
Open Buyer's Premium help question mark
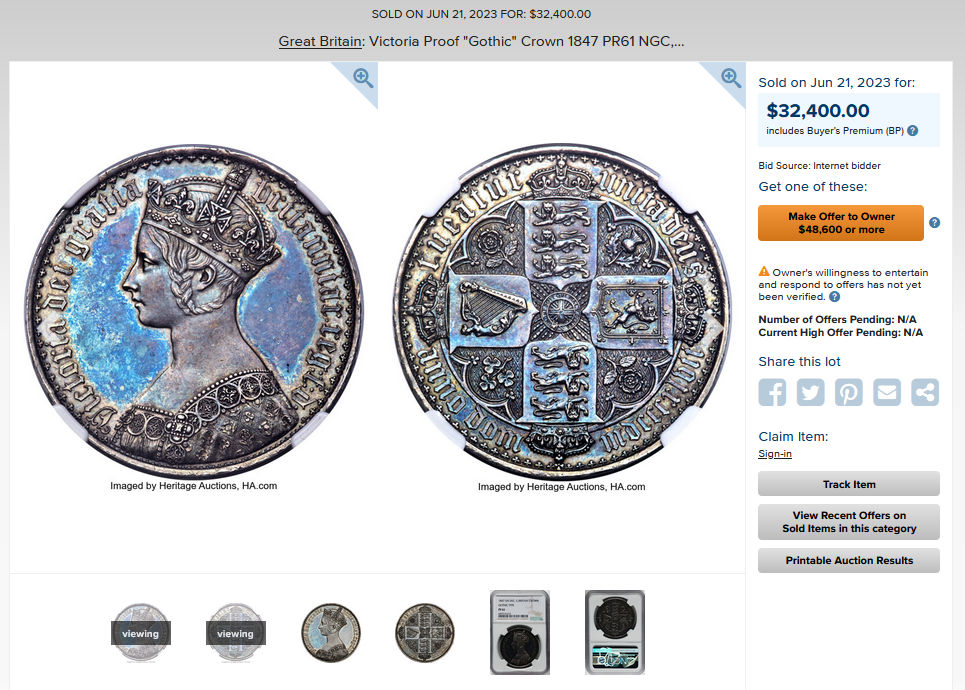point(913,130)
